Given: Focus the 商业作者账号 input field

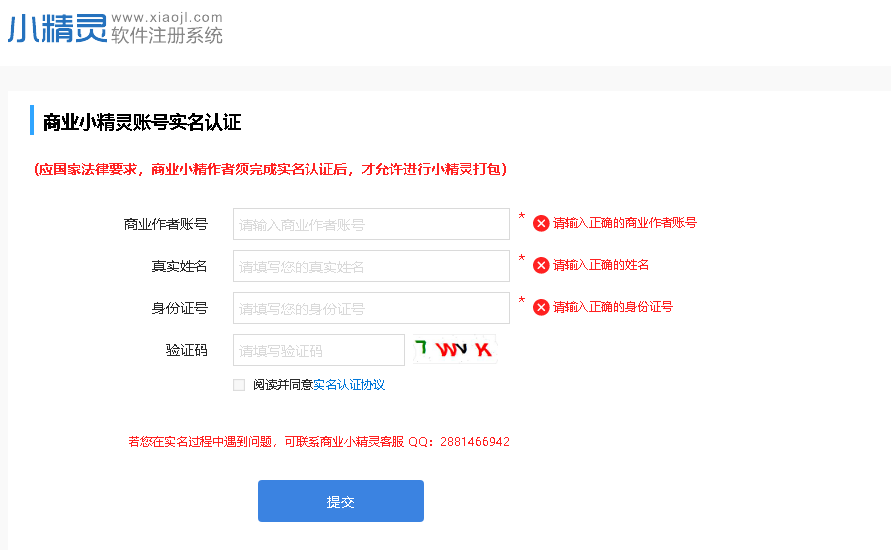Looking at the screenshot, I should pyautogui.click(x=371, y=224).
